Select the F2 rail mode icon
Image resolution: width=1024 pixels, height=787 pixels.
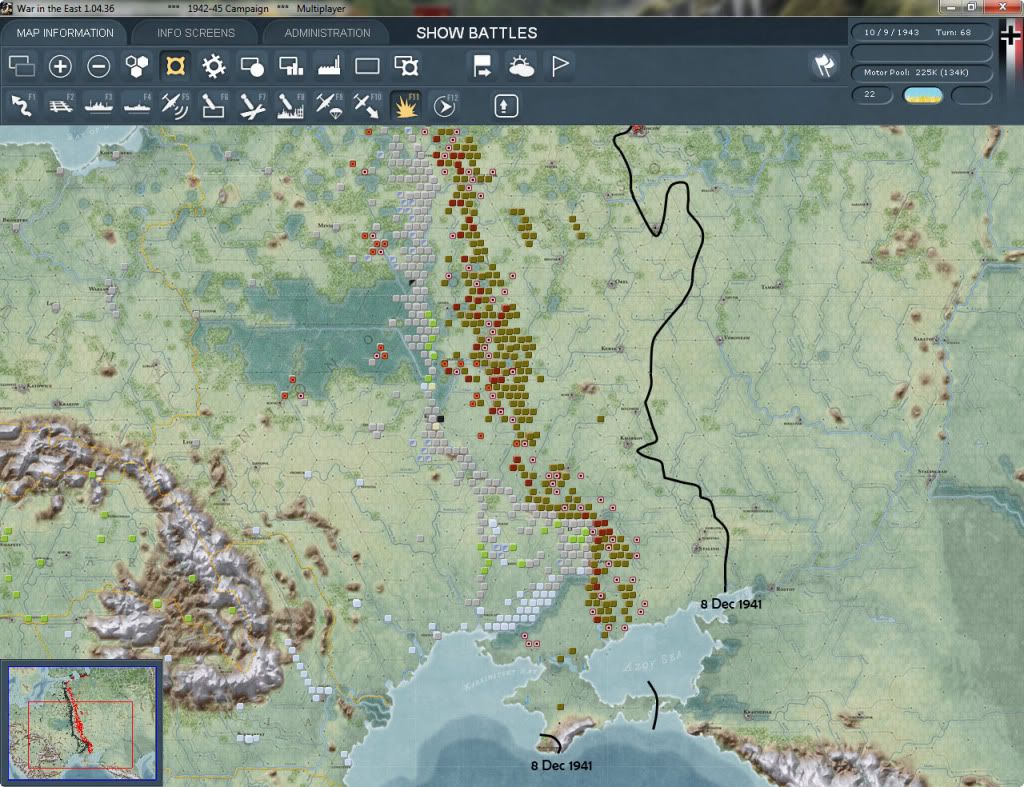tap(61, 106)
